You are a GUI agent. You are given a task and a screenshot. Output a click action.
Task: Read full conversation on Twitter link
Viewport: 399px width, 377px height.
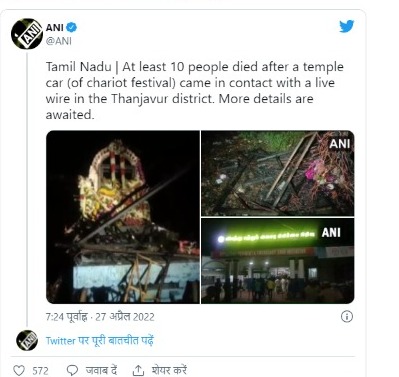100,341
